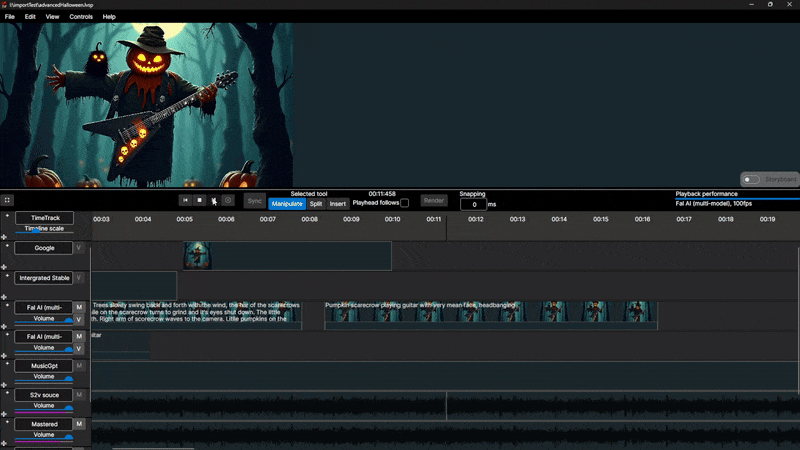
Task: Open the Controls menu
Action: tap(81, 17)
